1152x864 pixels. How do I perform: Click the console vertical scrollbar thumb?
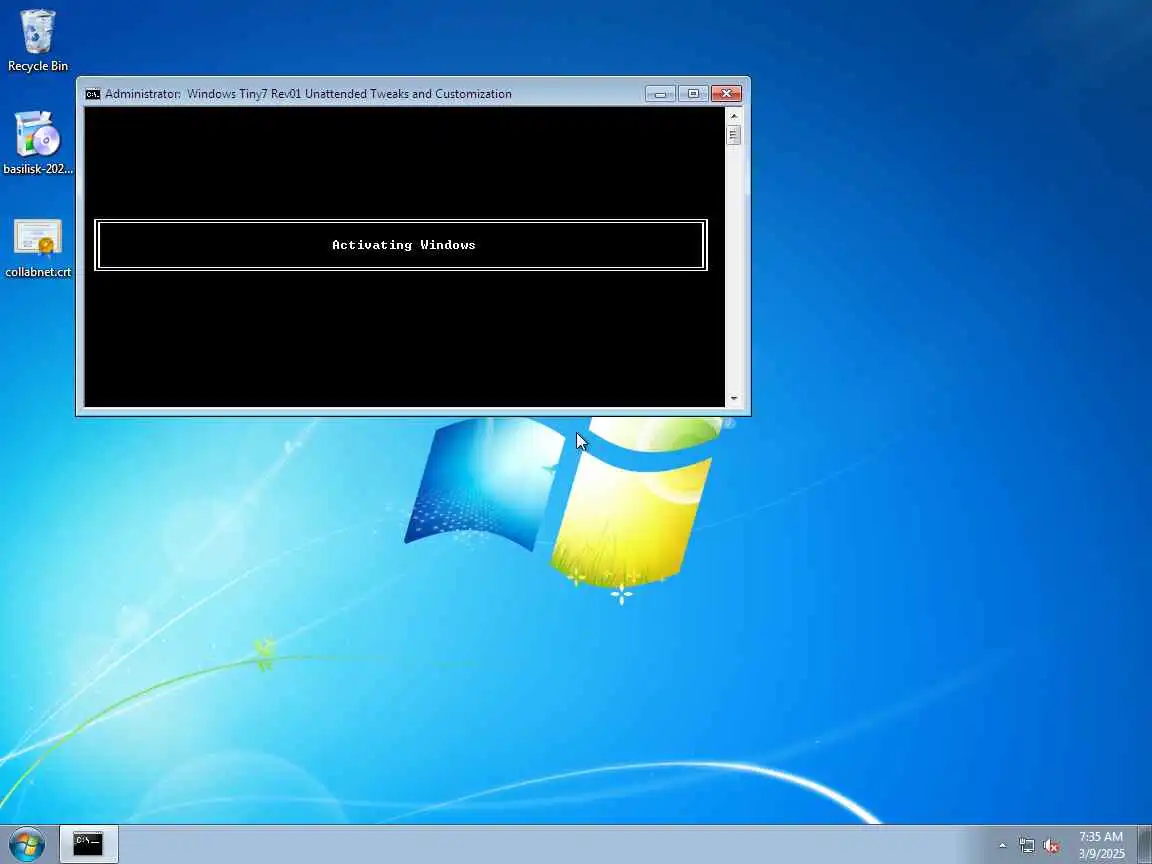click(x=733, y=135)
